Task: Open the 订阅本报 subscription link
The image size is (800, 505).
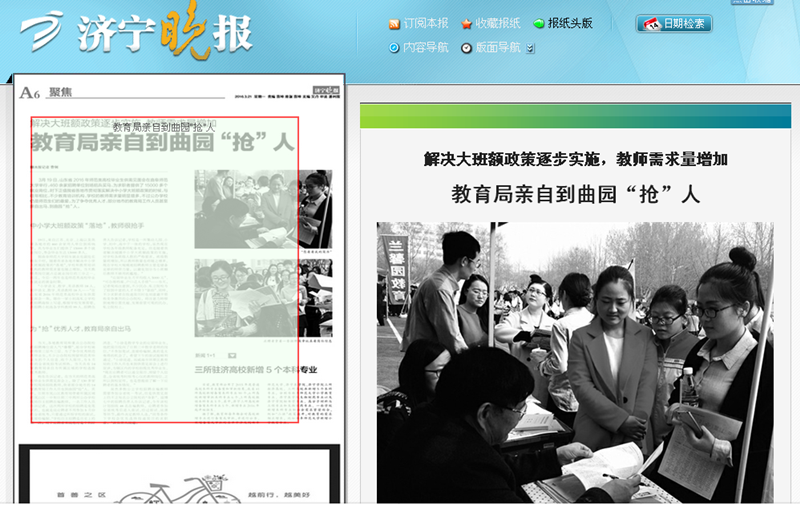Action: pos(426,24)
